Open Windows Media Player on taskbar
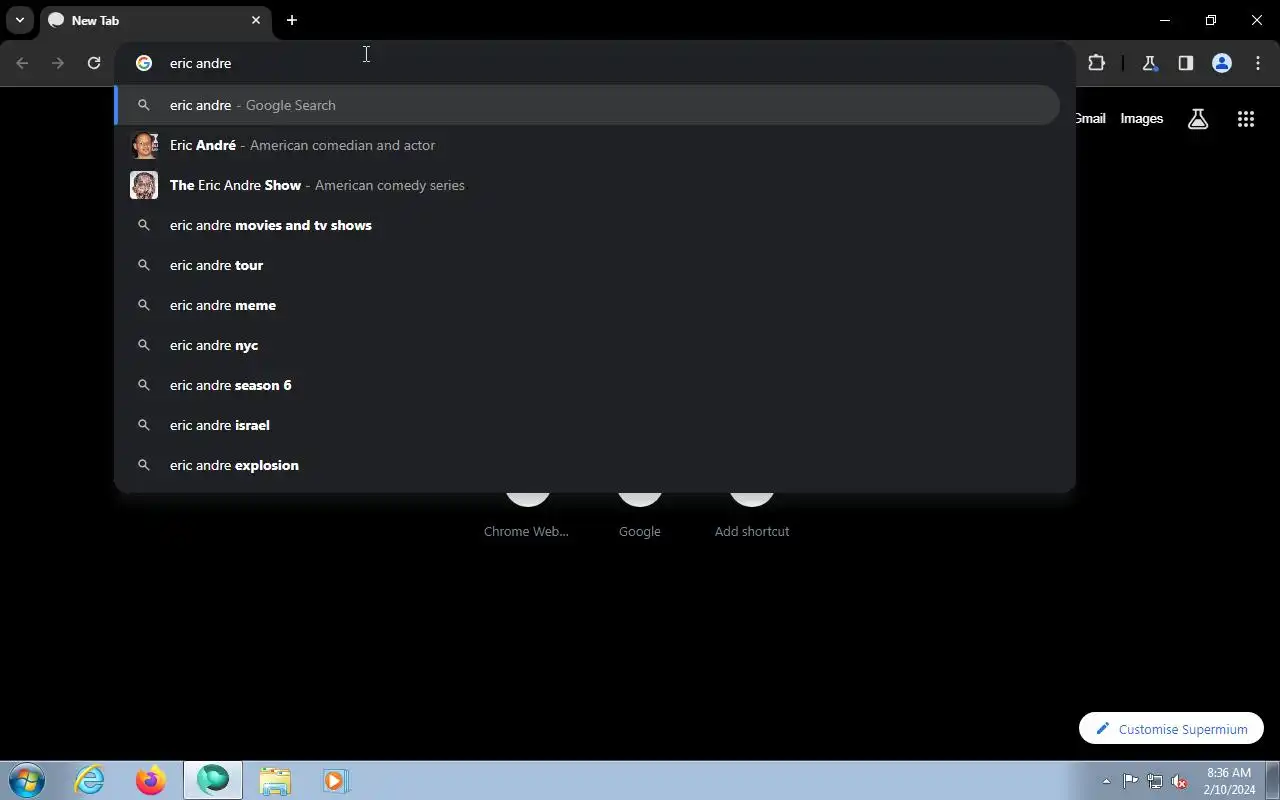The image size is (1280, 800). coord(335,780)
